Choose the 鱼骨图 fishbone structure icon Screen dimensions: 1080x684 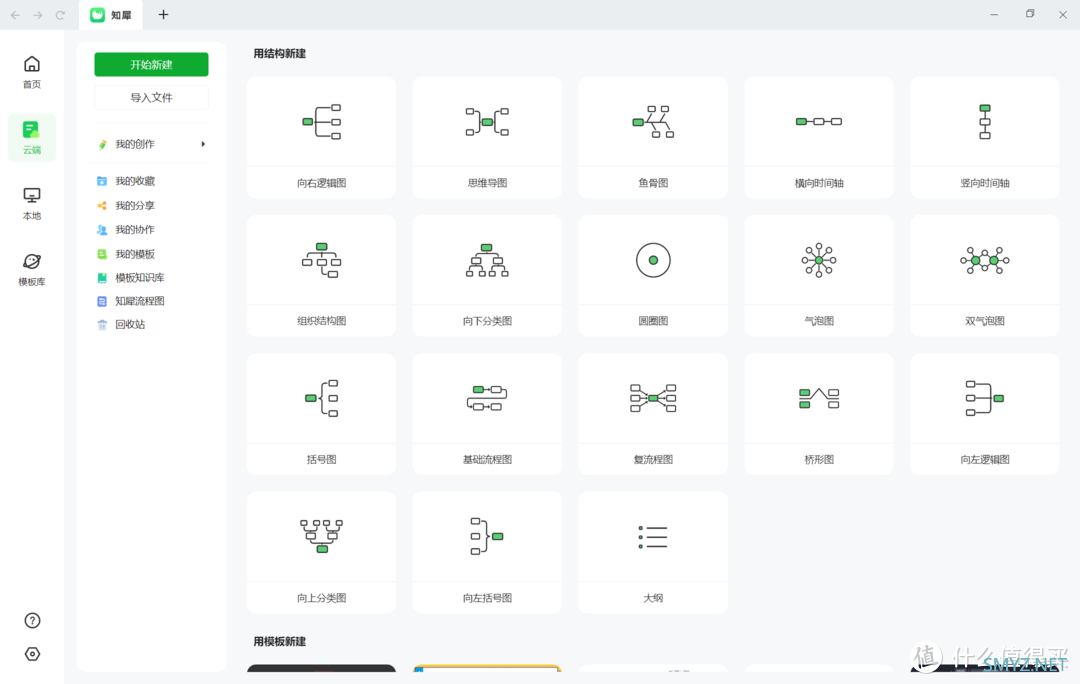pos(653,122)
